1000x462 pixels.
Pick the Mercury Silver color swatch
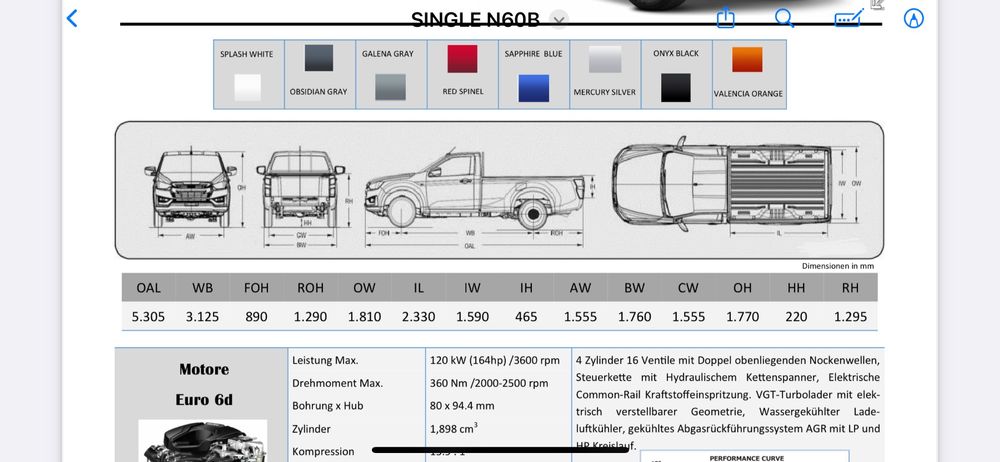605,60
